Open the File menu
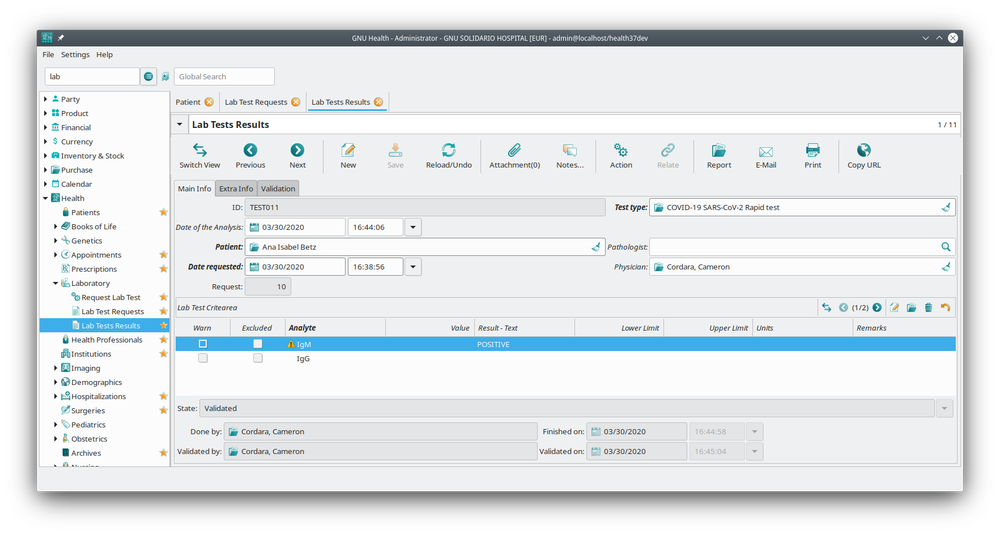Image resolution: width=1000 pixels, height=535 pixels. pos(48,55)
